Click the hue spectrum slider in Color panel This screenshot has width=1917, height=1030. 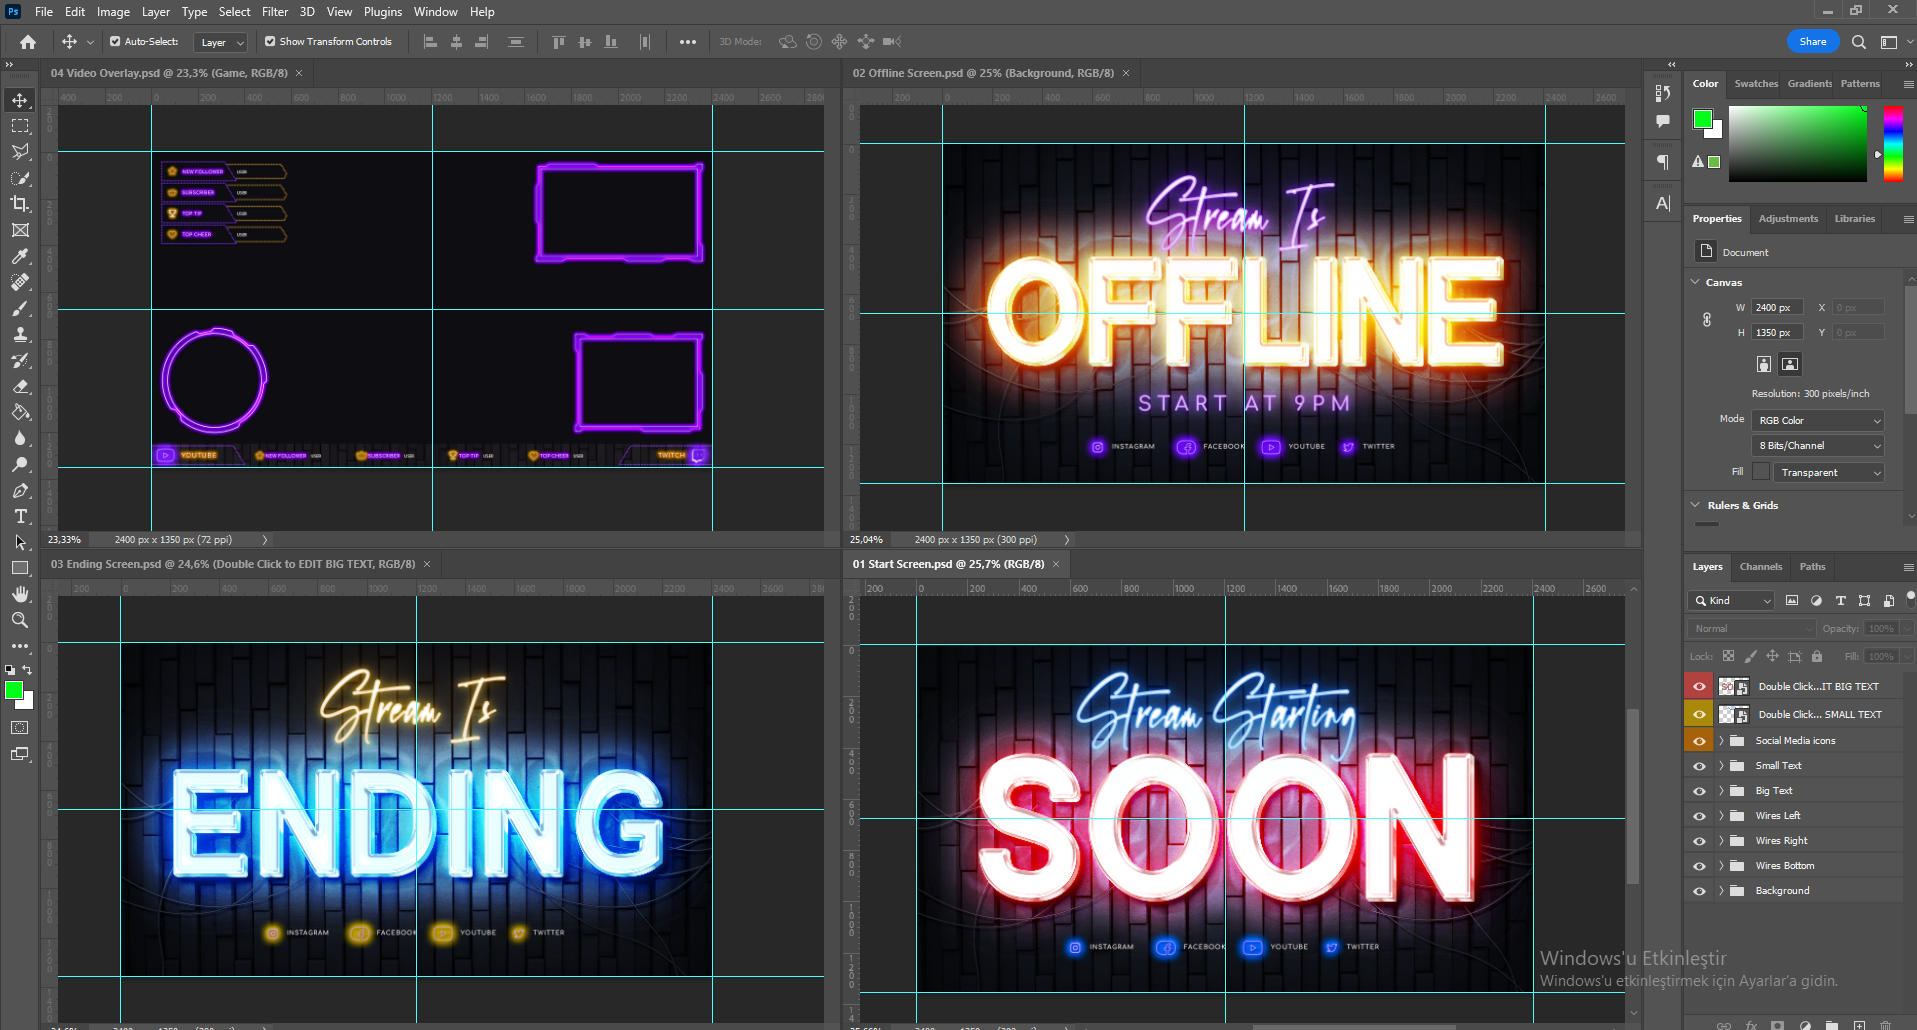click(1893, 144)
